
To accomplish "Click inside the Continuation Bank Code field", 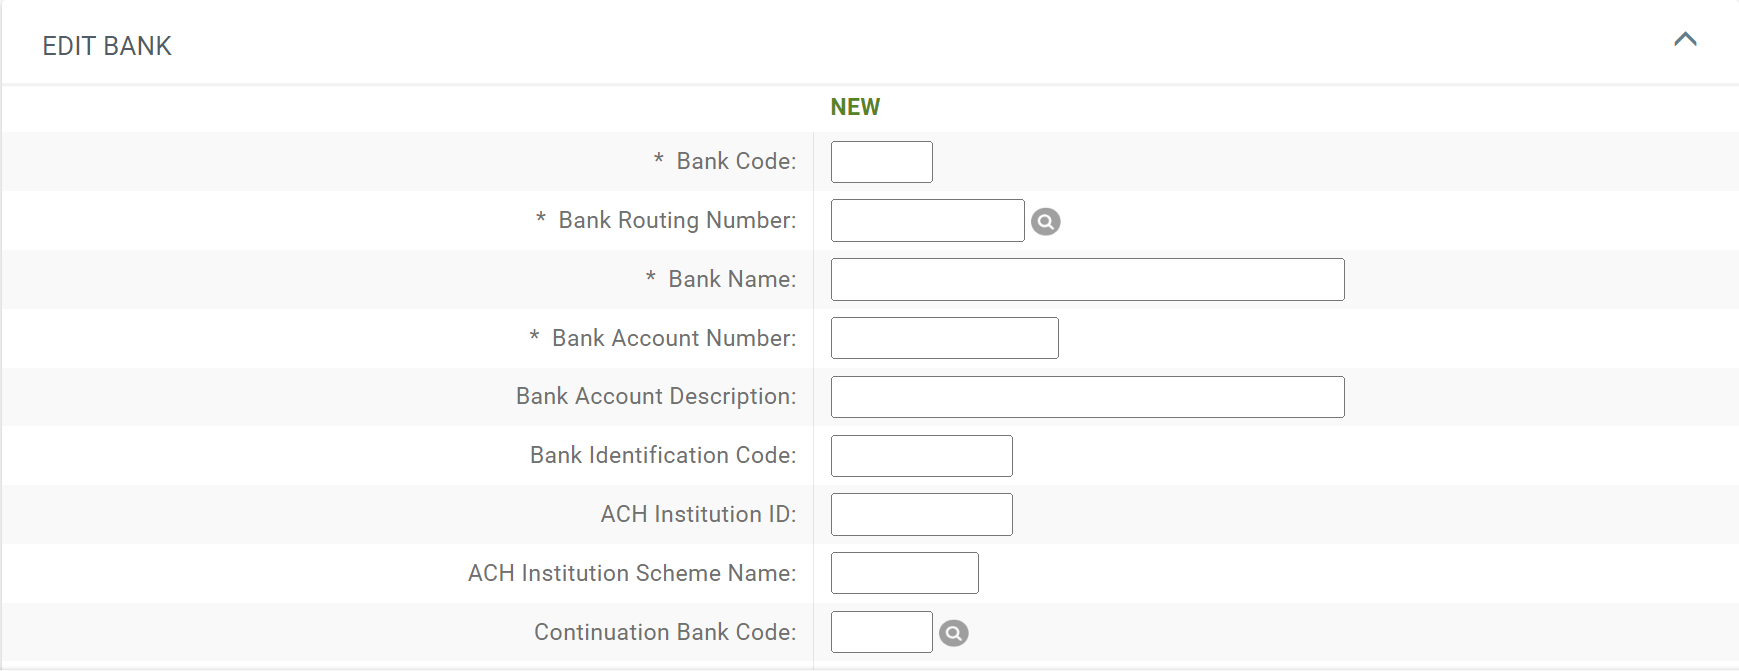I will [x=879, y=632].
